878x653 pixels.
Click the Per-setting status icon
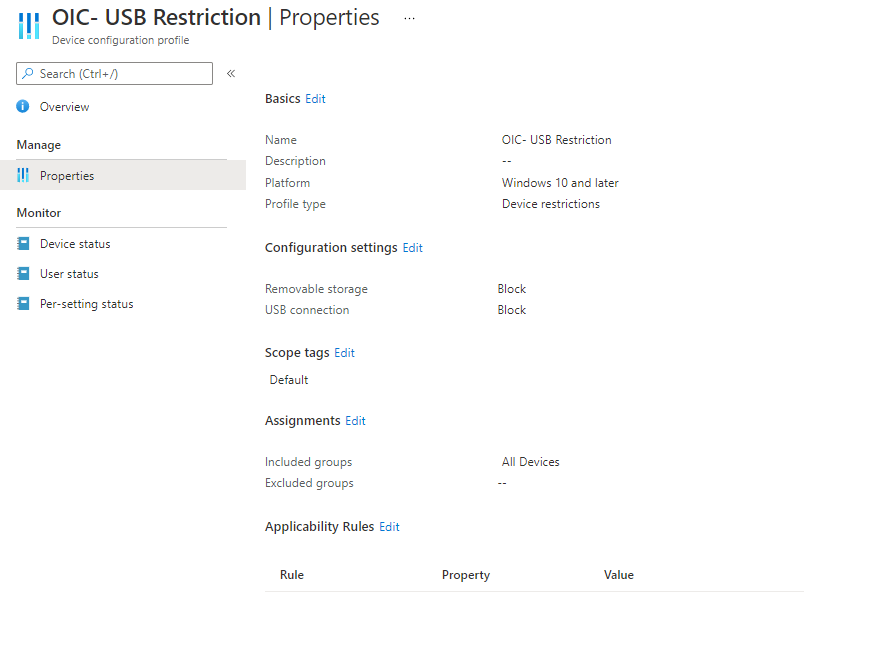point(22,303)
